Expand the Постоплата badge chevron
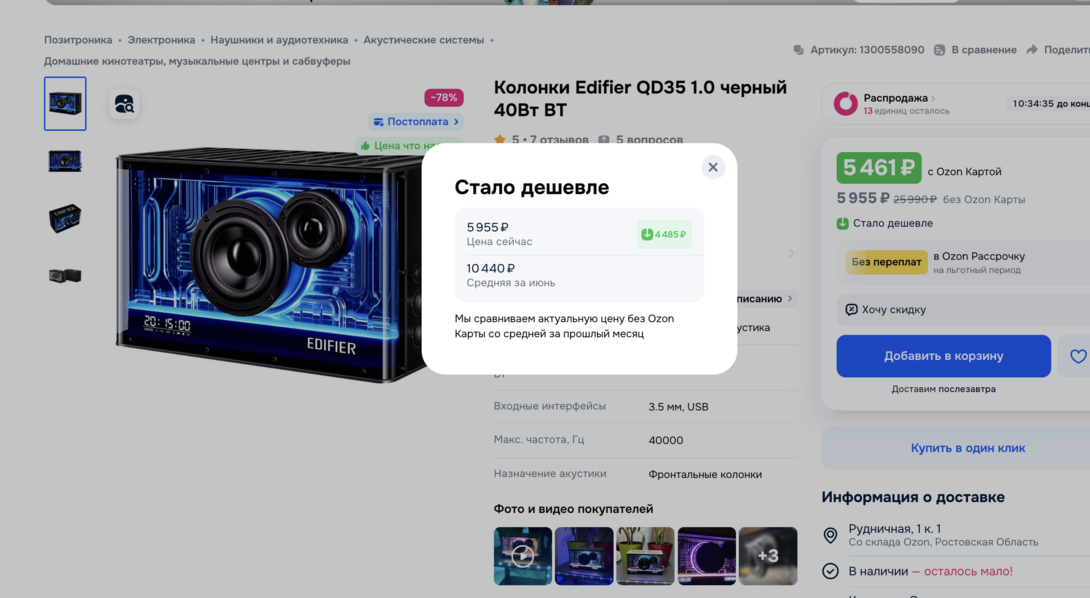 [456, 122]
